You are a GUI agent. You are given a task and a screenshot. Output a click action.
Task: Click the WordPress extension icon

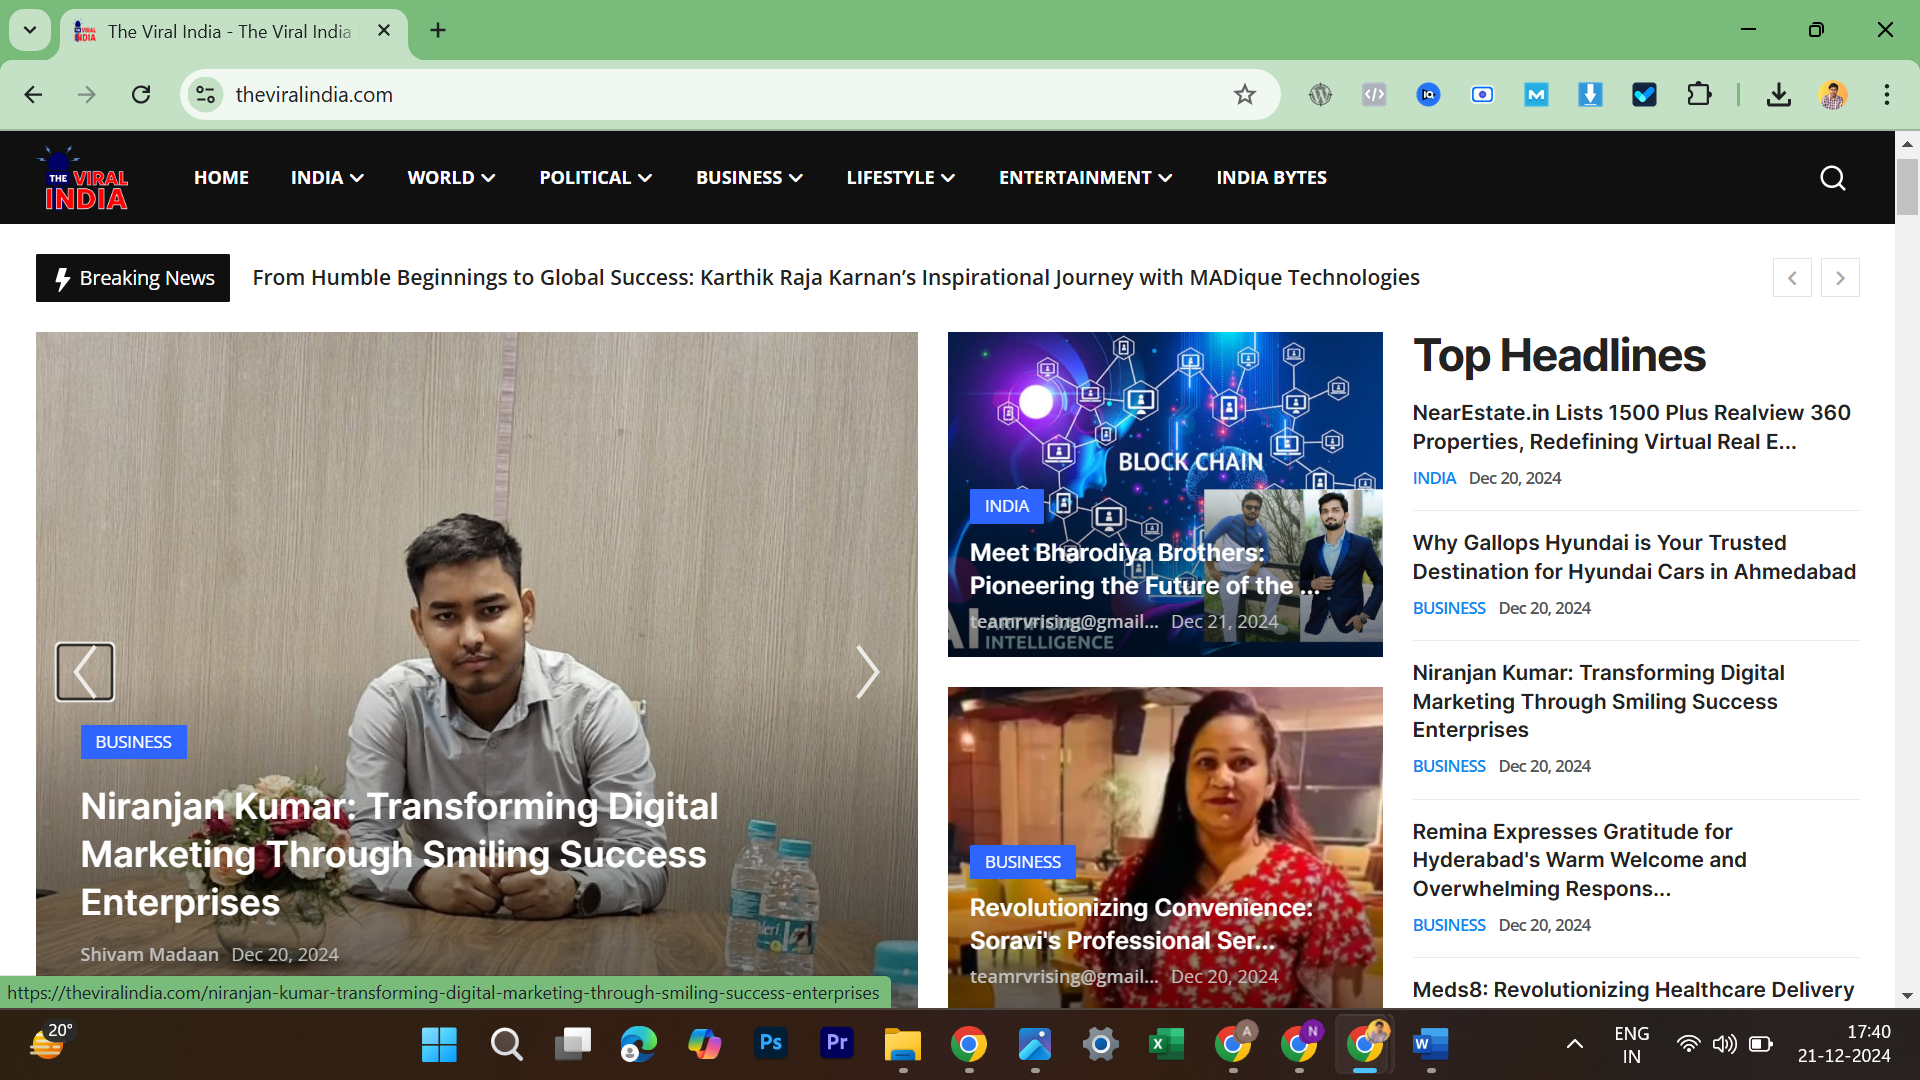pyautogui.click(x=1320, y=95)
